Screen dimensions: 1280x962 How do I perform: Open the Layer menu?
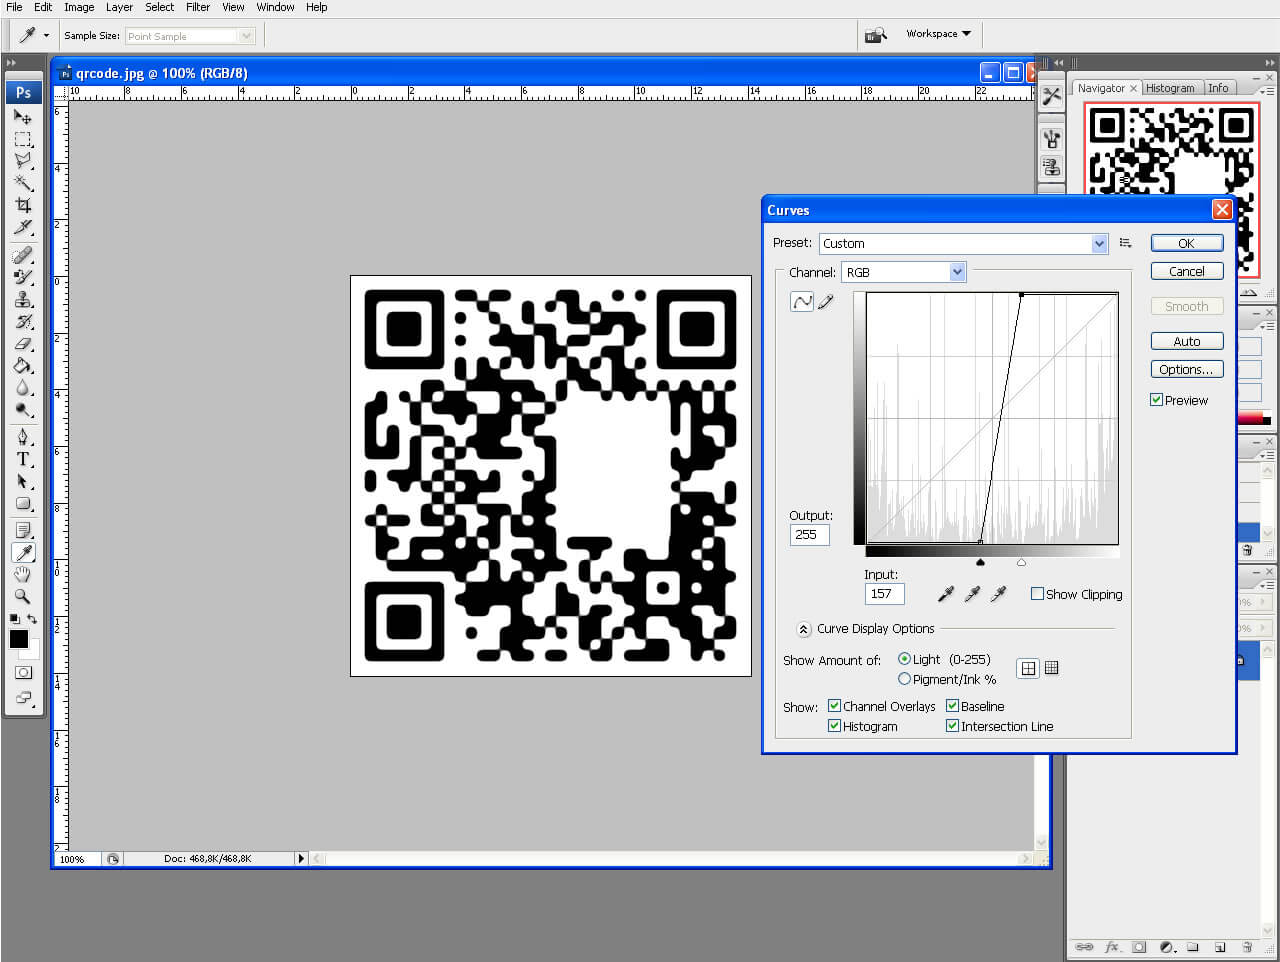pyautogui.click(x=119, y=7)
